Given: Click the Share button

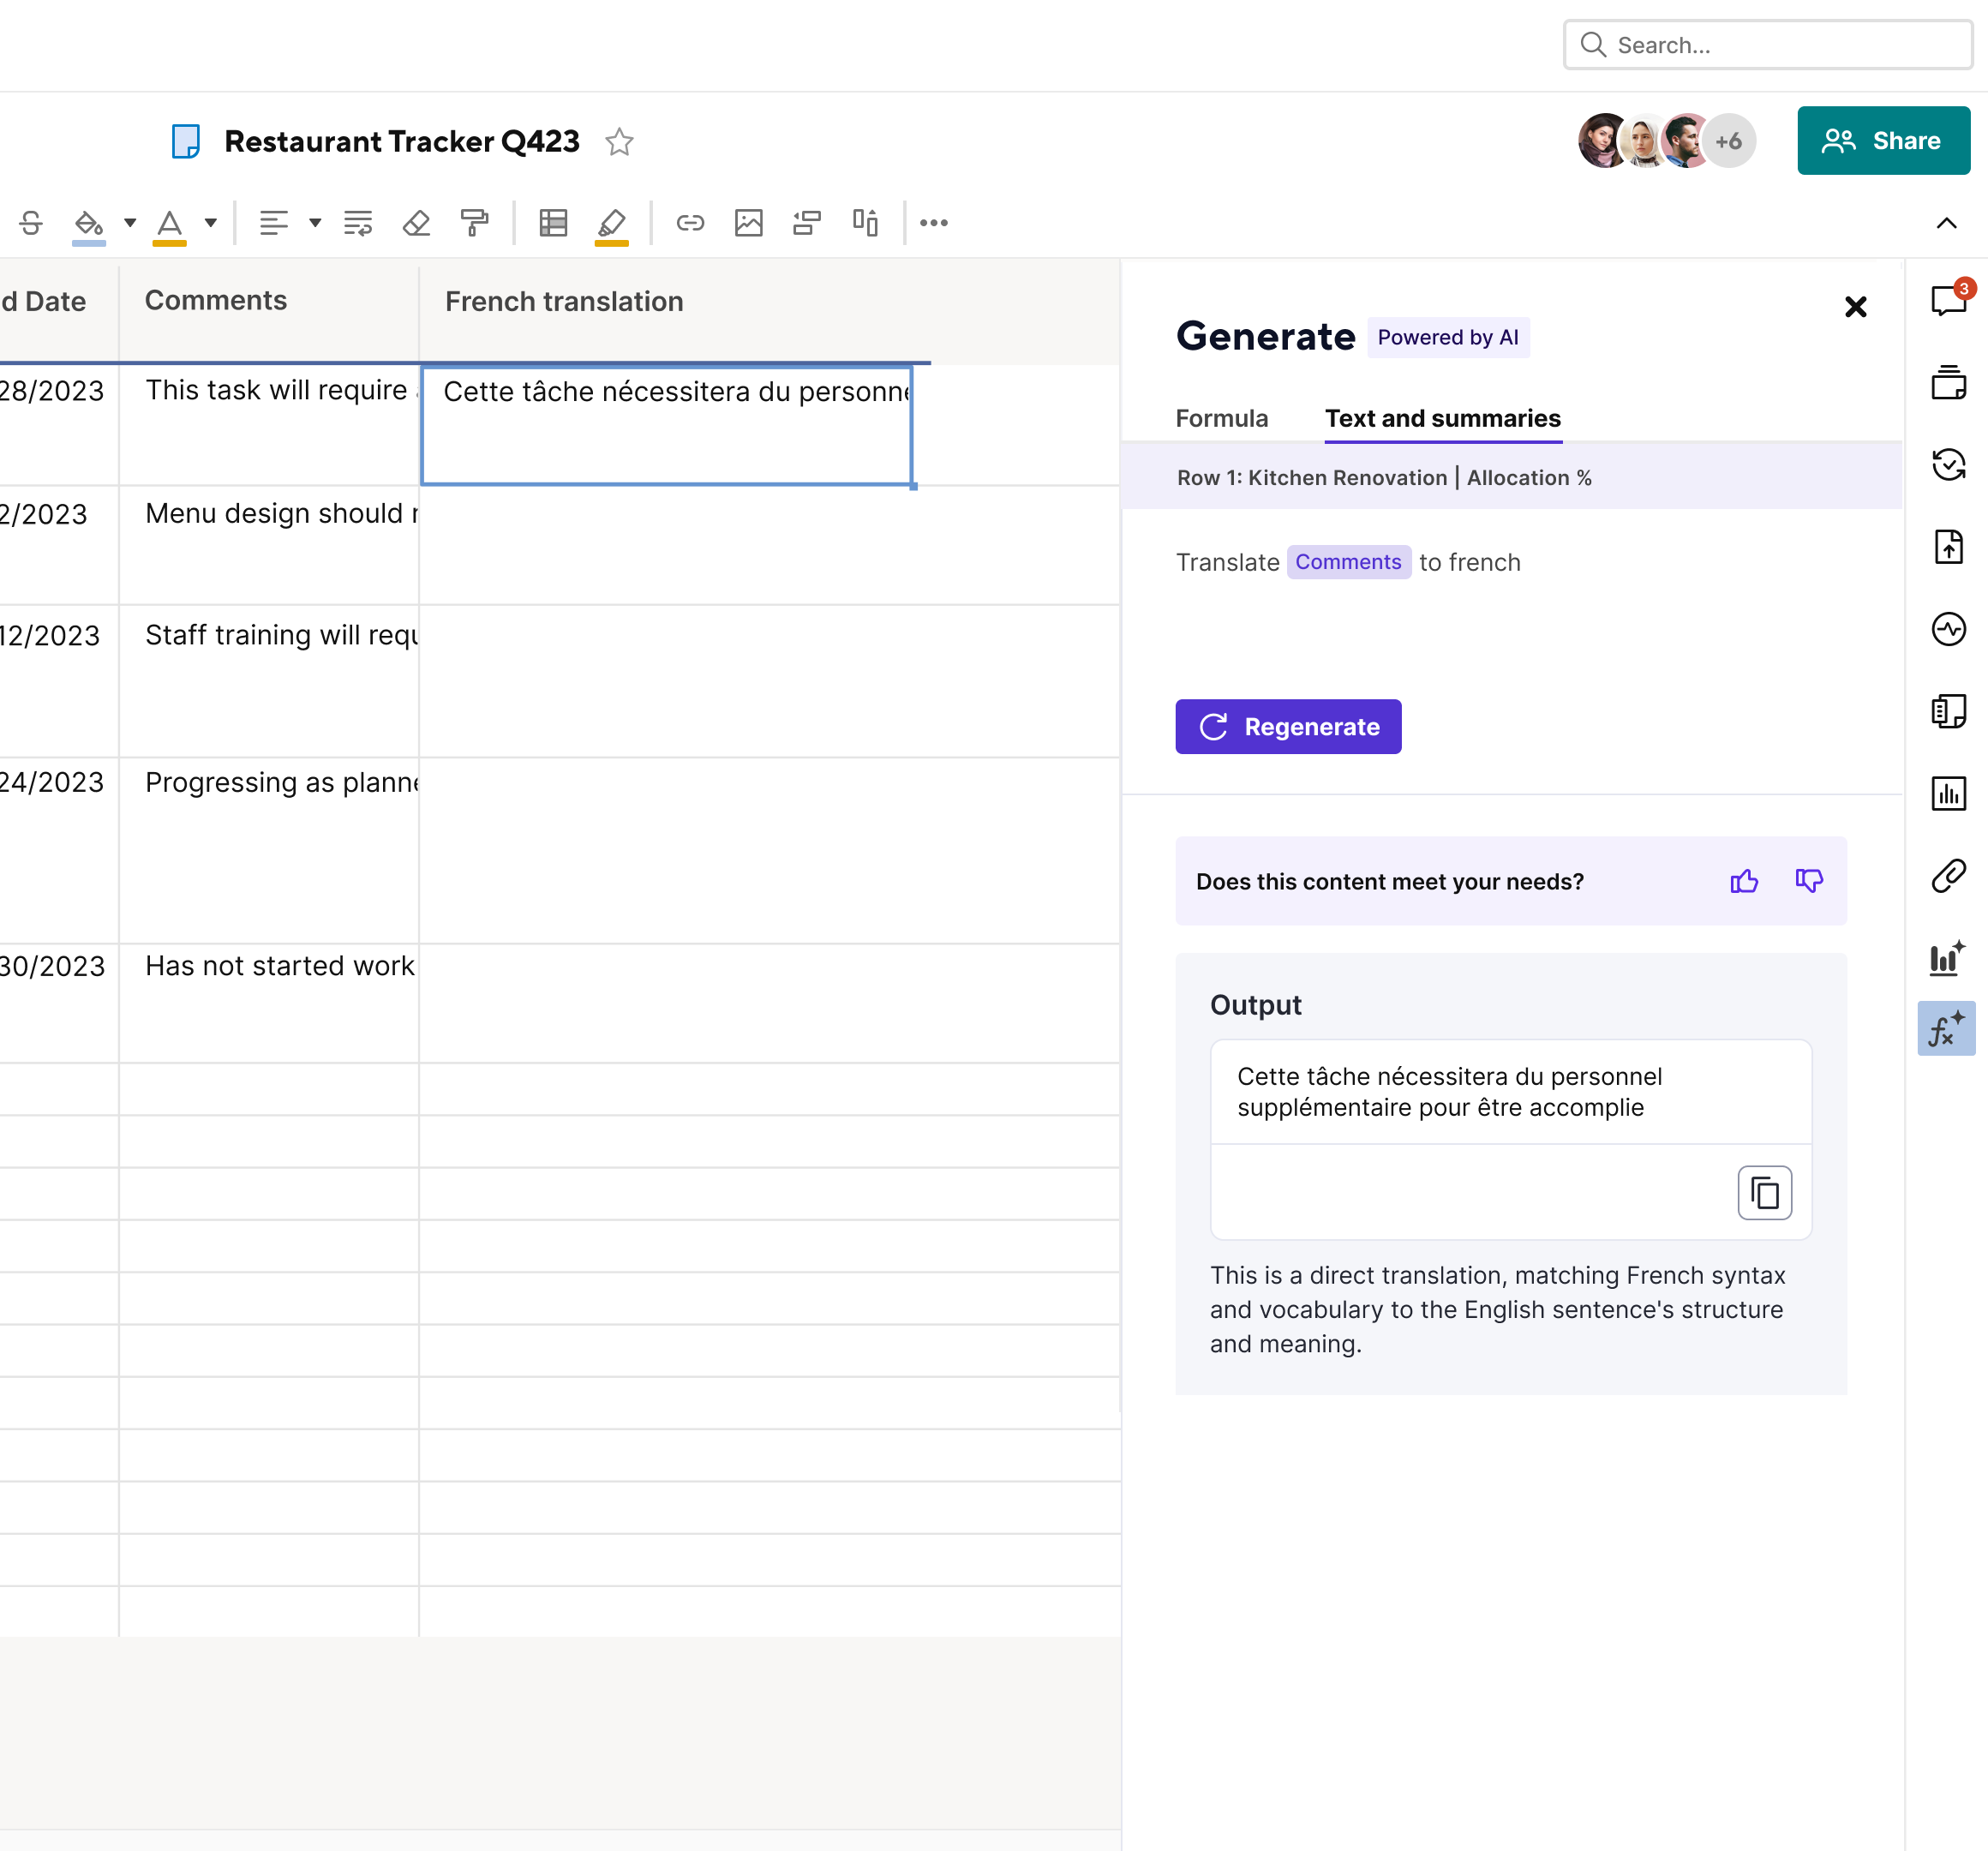Looking at the screenshot, I should coord(1882,141).
